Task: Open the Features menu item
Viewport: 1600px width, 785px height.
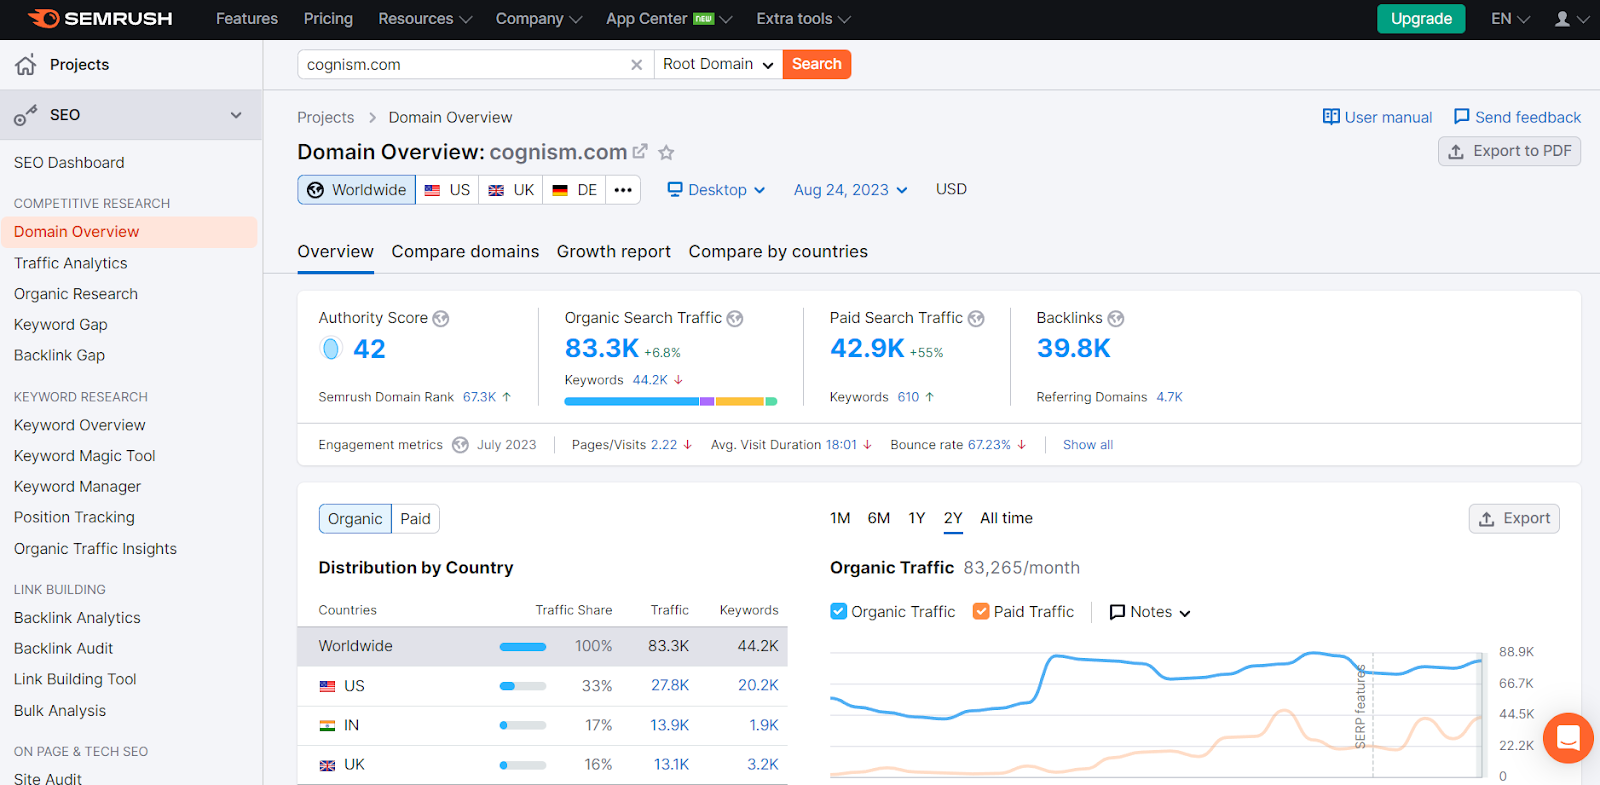Action: click(x=247, y=19)
